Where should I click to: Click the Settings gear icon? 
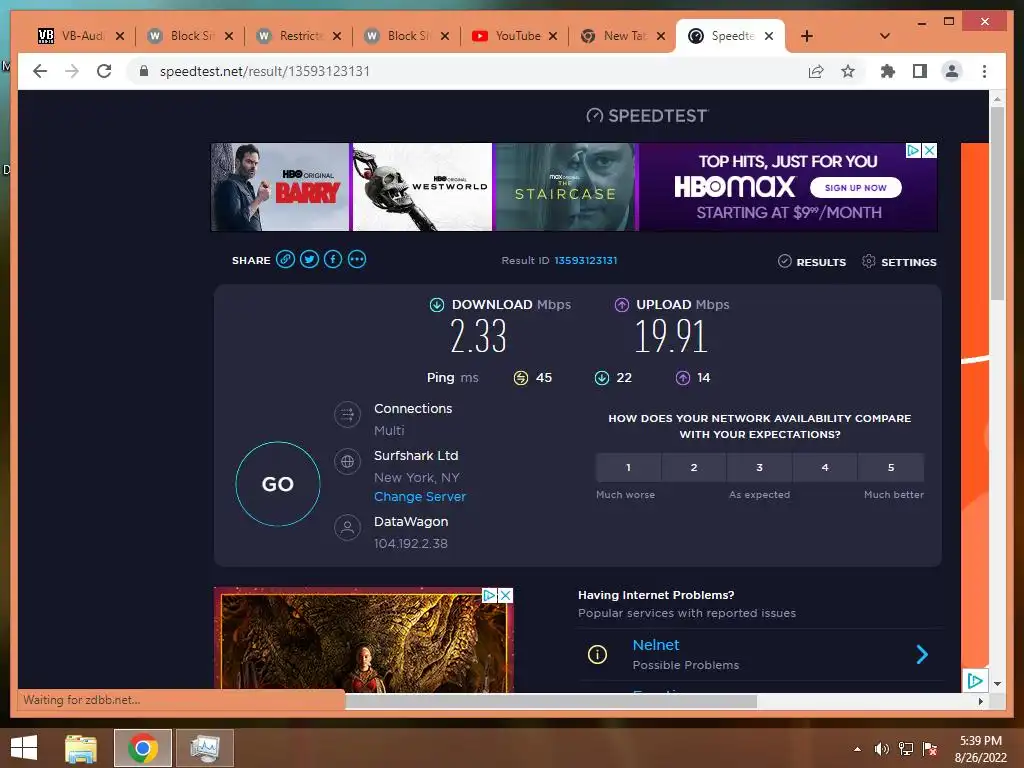pos(868,261)
